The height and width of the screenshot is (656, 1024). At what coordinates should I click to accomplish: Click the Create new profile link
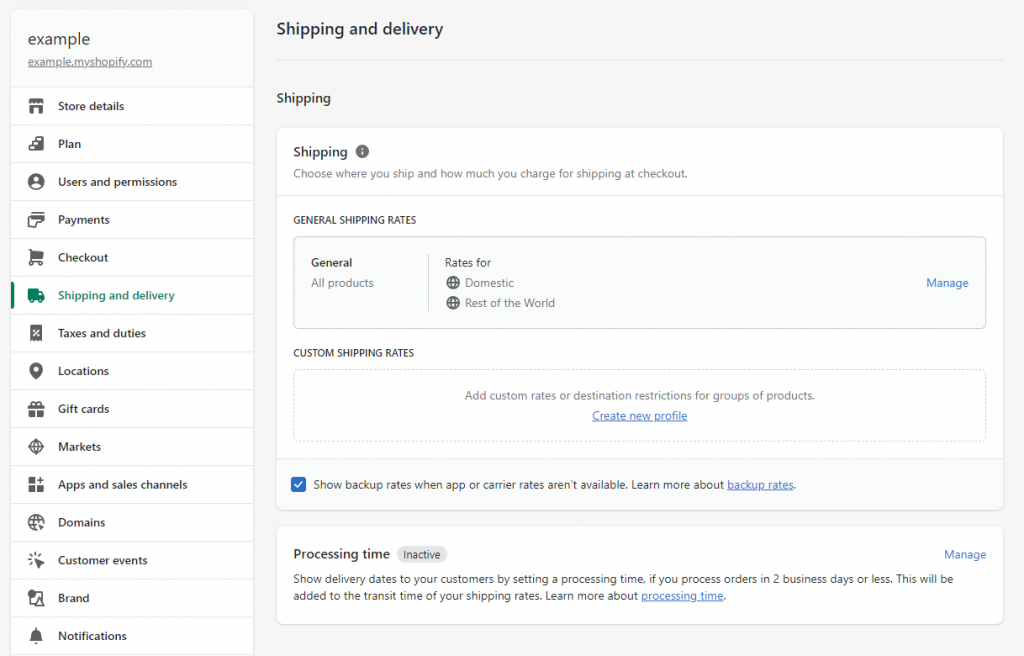(x=639, y=416)
